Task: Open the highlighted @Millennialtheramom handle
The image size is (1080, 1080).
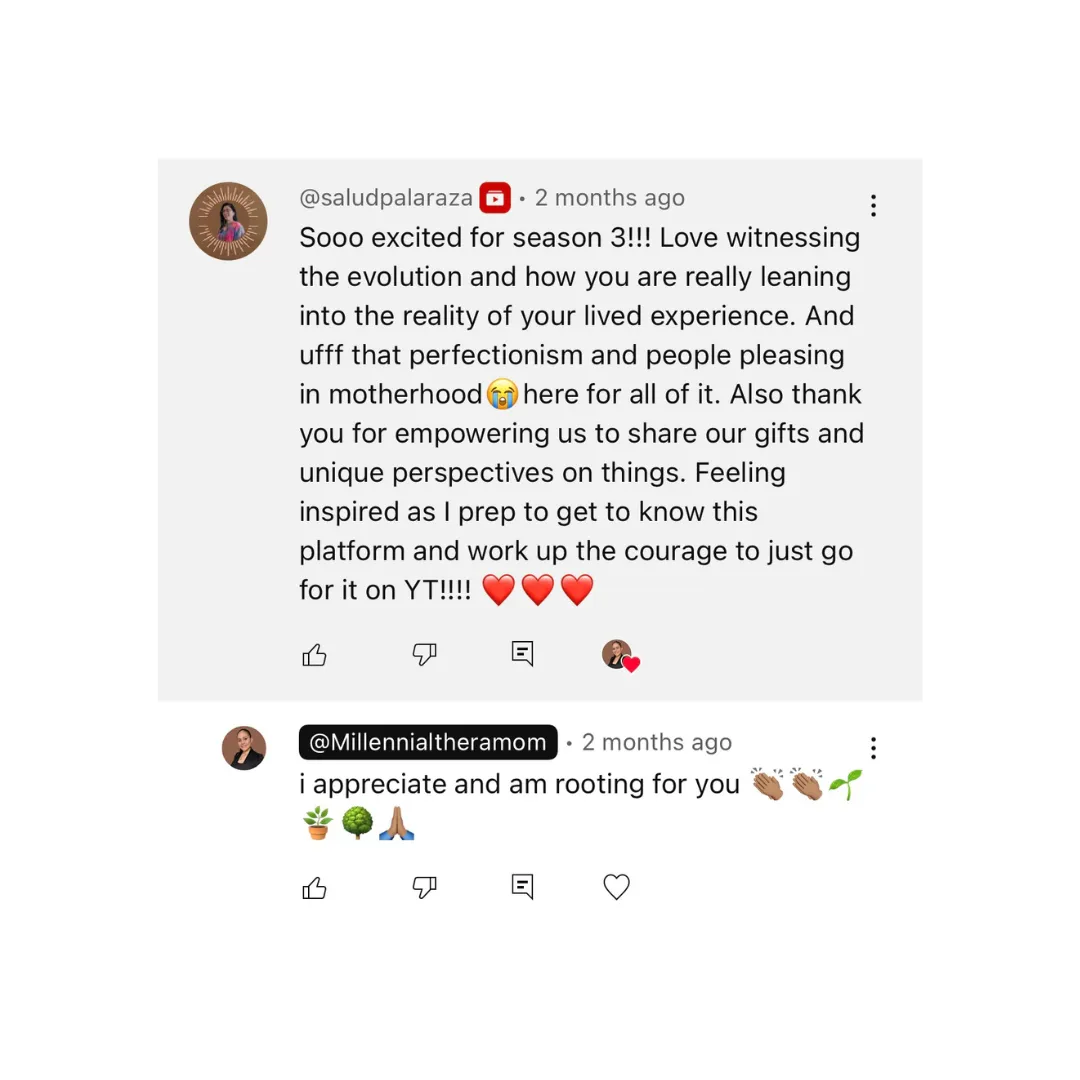Action: coord(428,742)
